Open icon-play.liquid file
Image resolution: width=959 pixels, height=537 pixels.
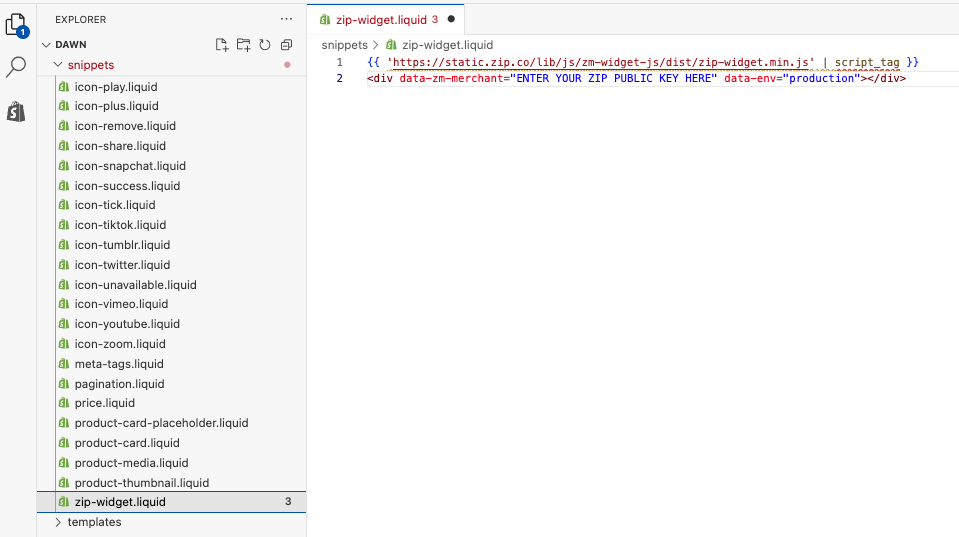pyautogui.click(x=171, y=87)
